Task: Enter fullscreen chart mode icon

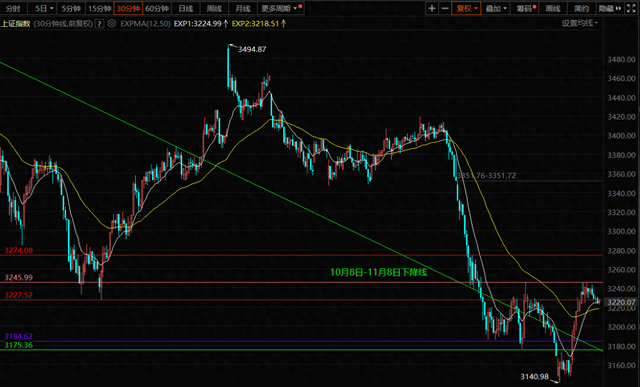Action: point(631,8)
